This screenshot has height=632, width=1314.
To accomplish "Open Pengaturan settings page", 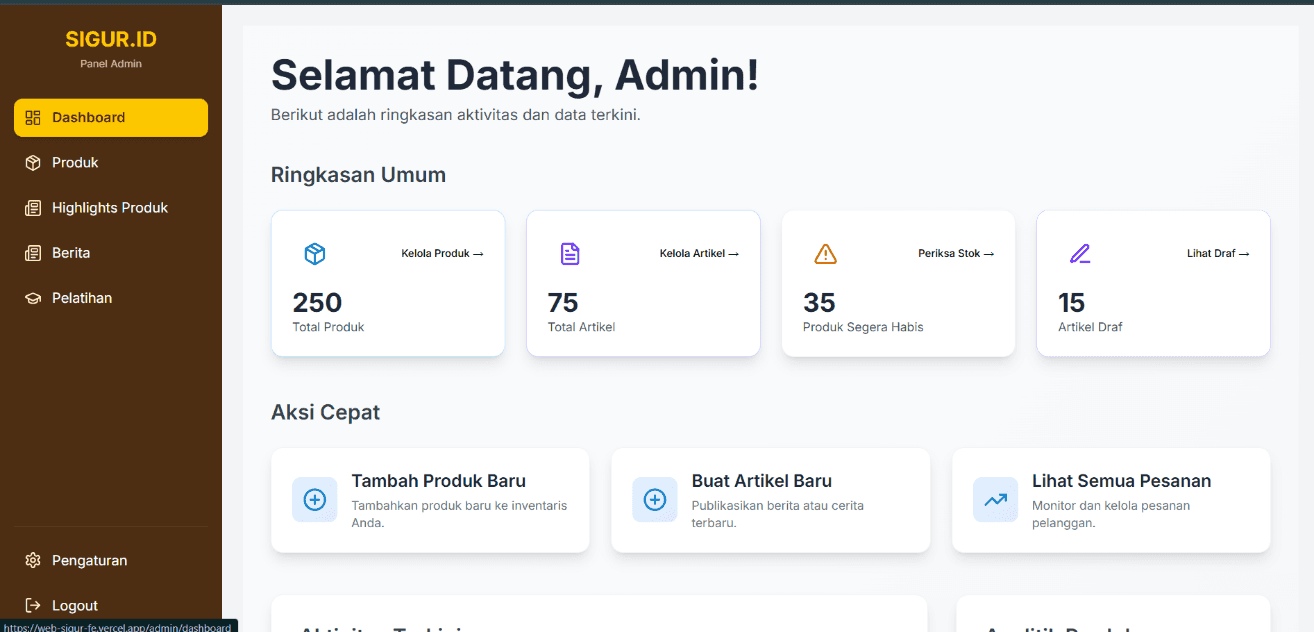I will pyautogui.click(x=111, y=560).
